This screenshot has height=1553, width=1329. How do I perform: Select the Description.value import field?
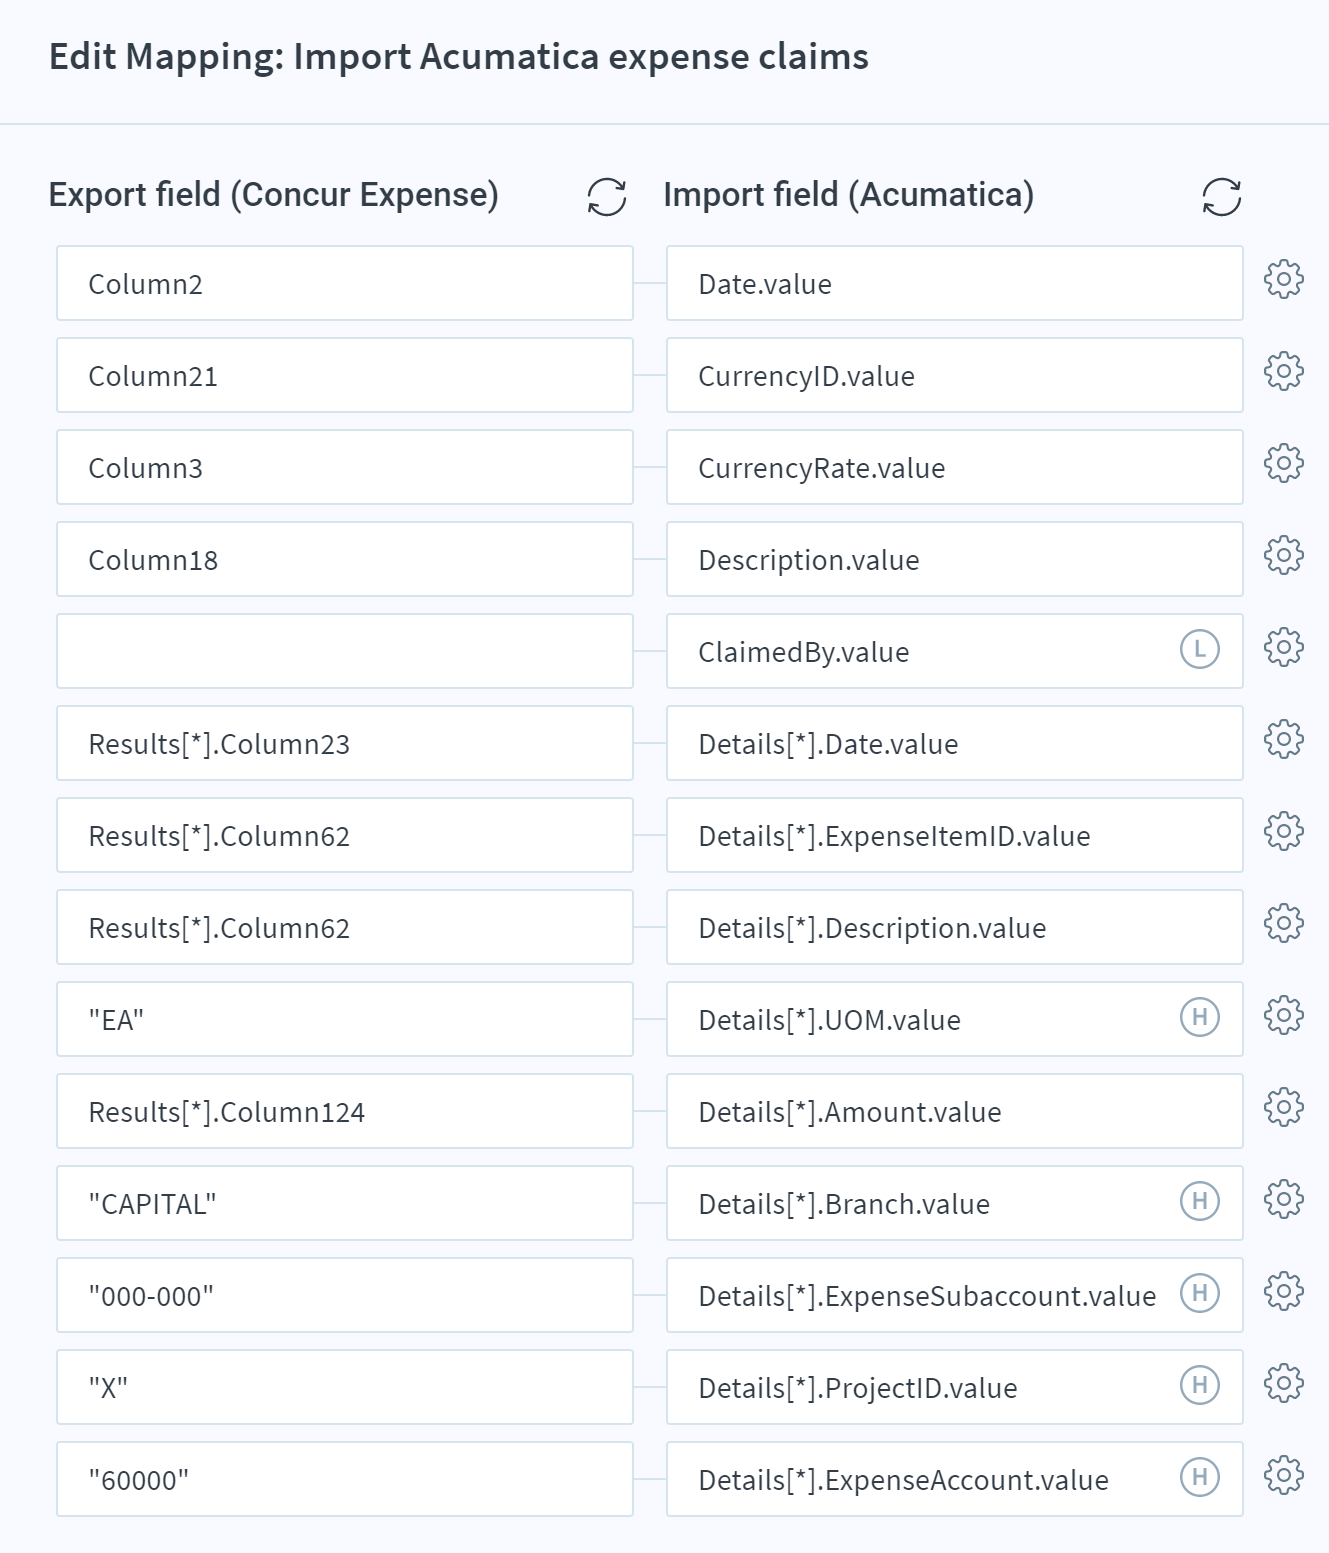955,559
